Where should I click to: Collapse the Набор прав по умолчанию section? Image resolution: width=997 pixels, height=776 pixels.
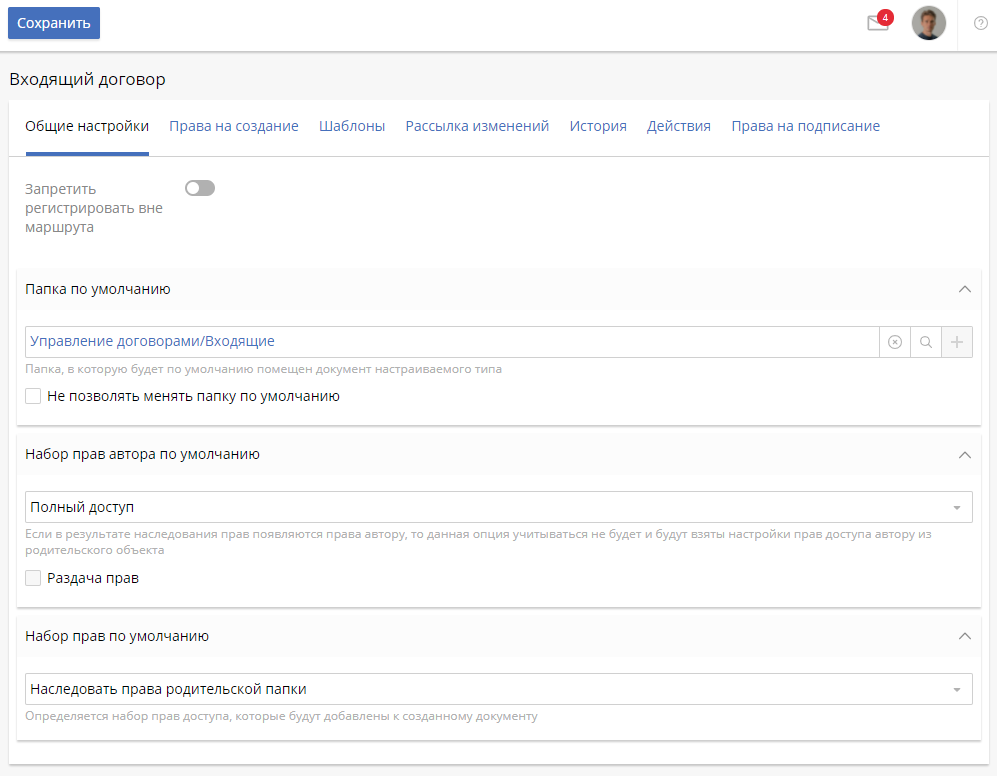[965, 636]
